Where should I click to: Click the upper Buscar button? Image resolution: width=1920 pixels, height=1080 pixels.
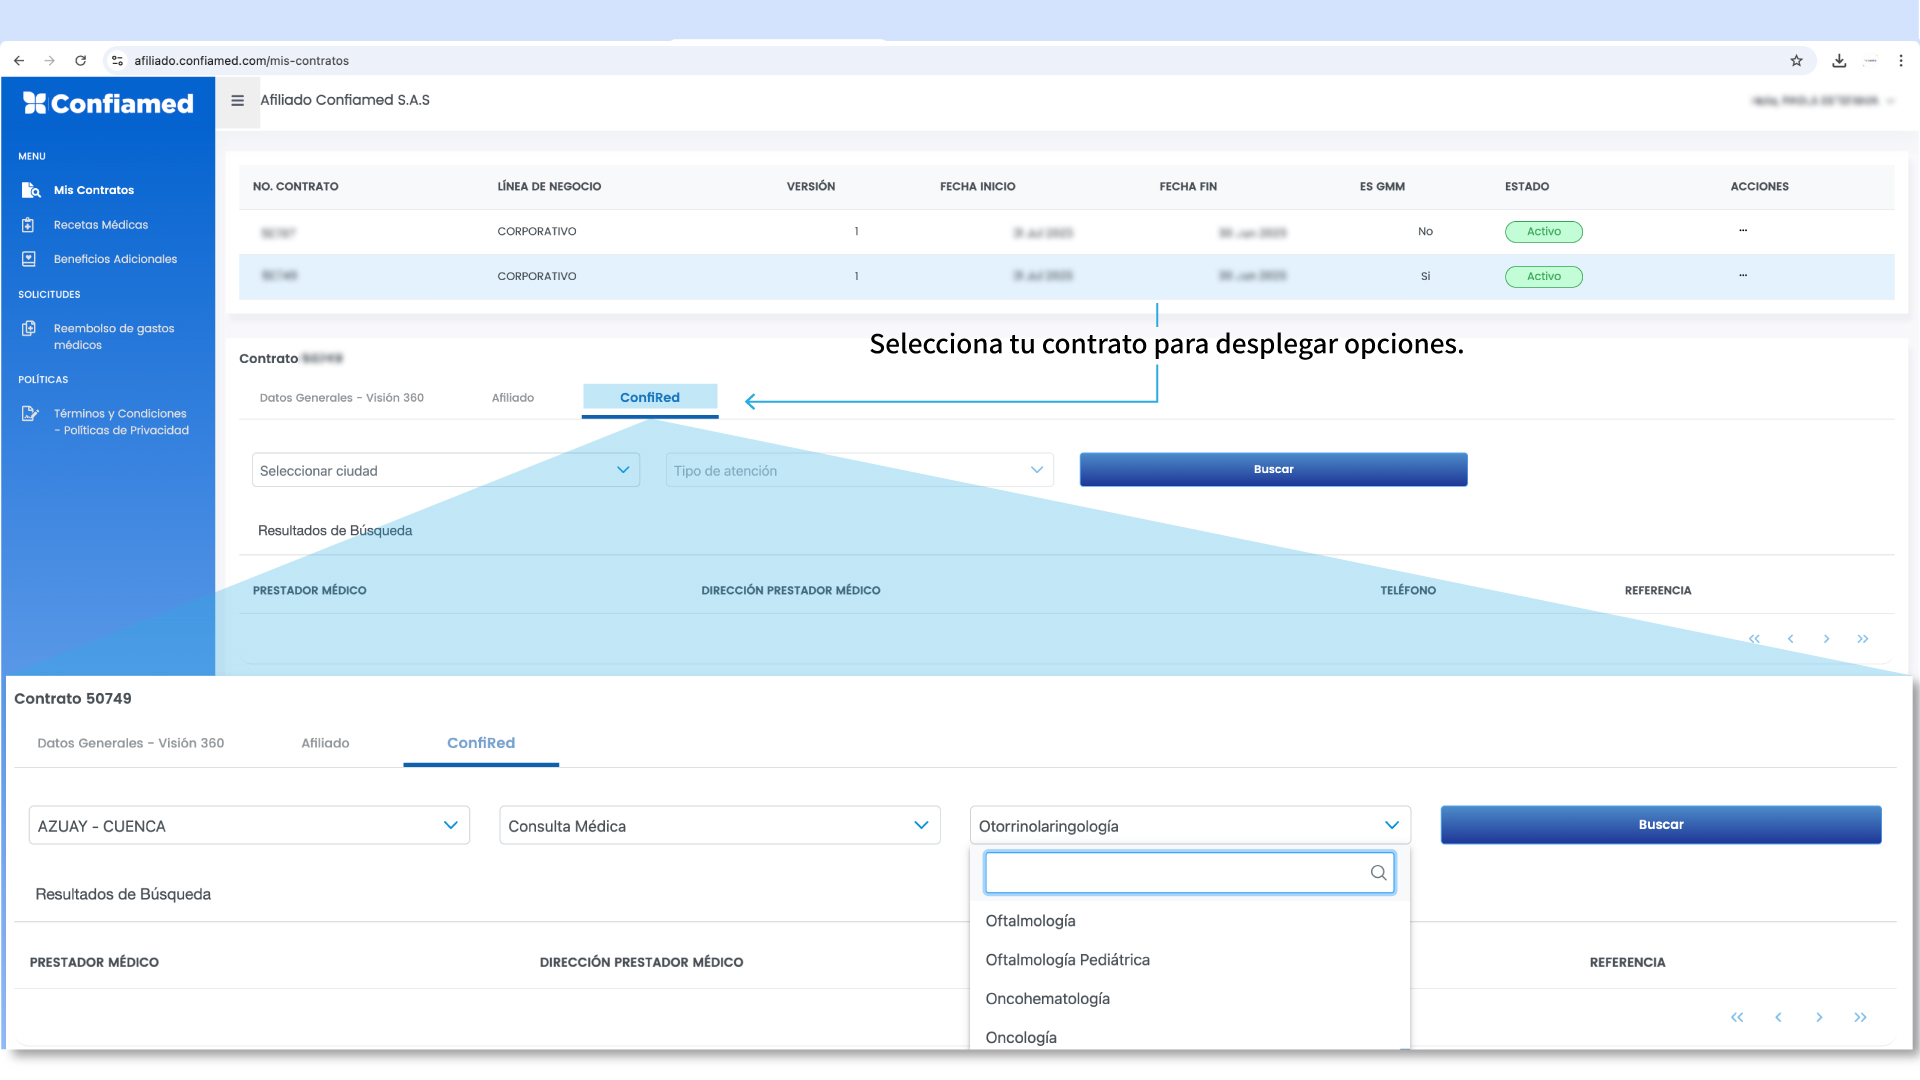pos(1273,469)
